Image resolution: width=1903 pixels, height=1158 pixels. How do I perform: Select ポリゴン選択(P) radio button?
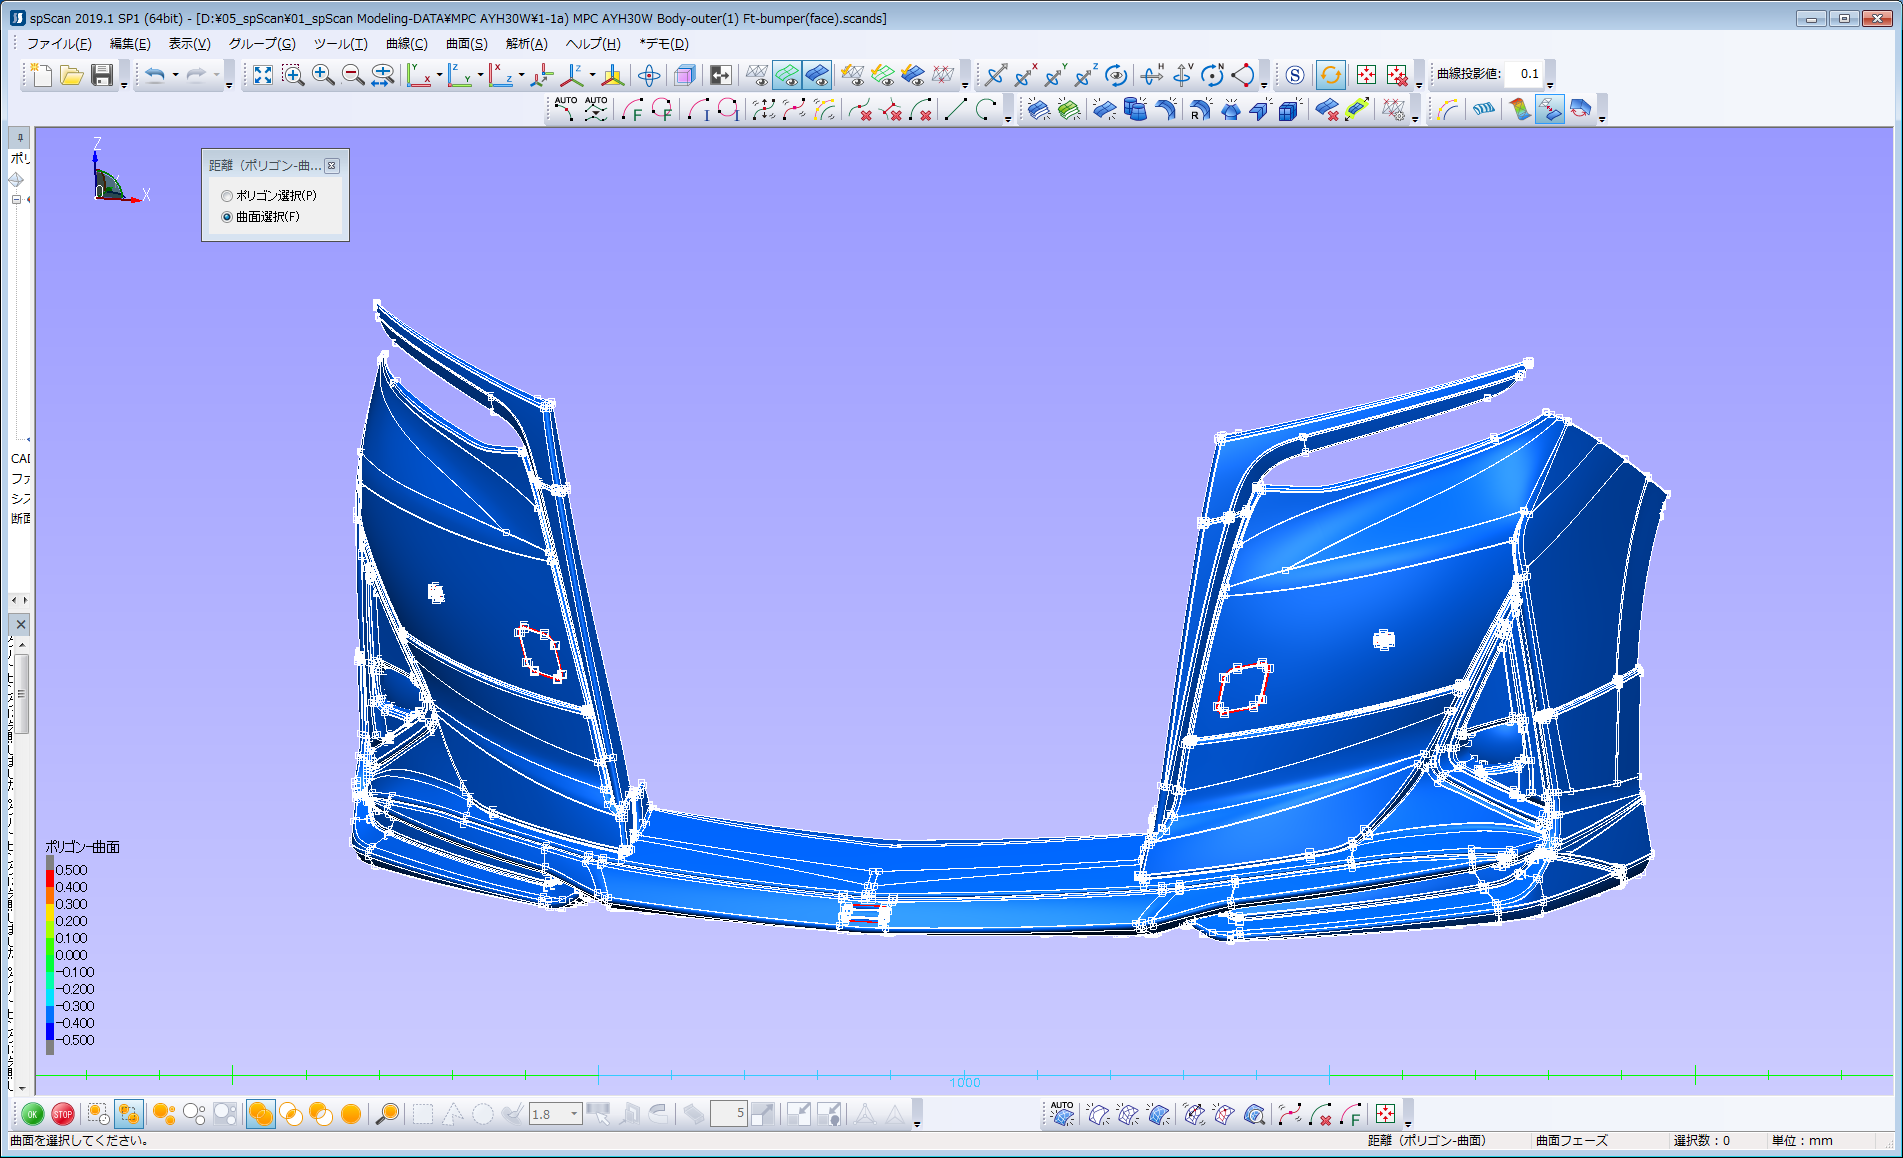pyautogui.click(x=227, y=196)
